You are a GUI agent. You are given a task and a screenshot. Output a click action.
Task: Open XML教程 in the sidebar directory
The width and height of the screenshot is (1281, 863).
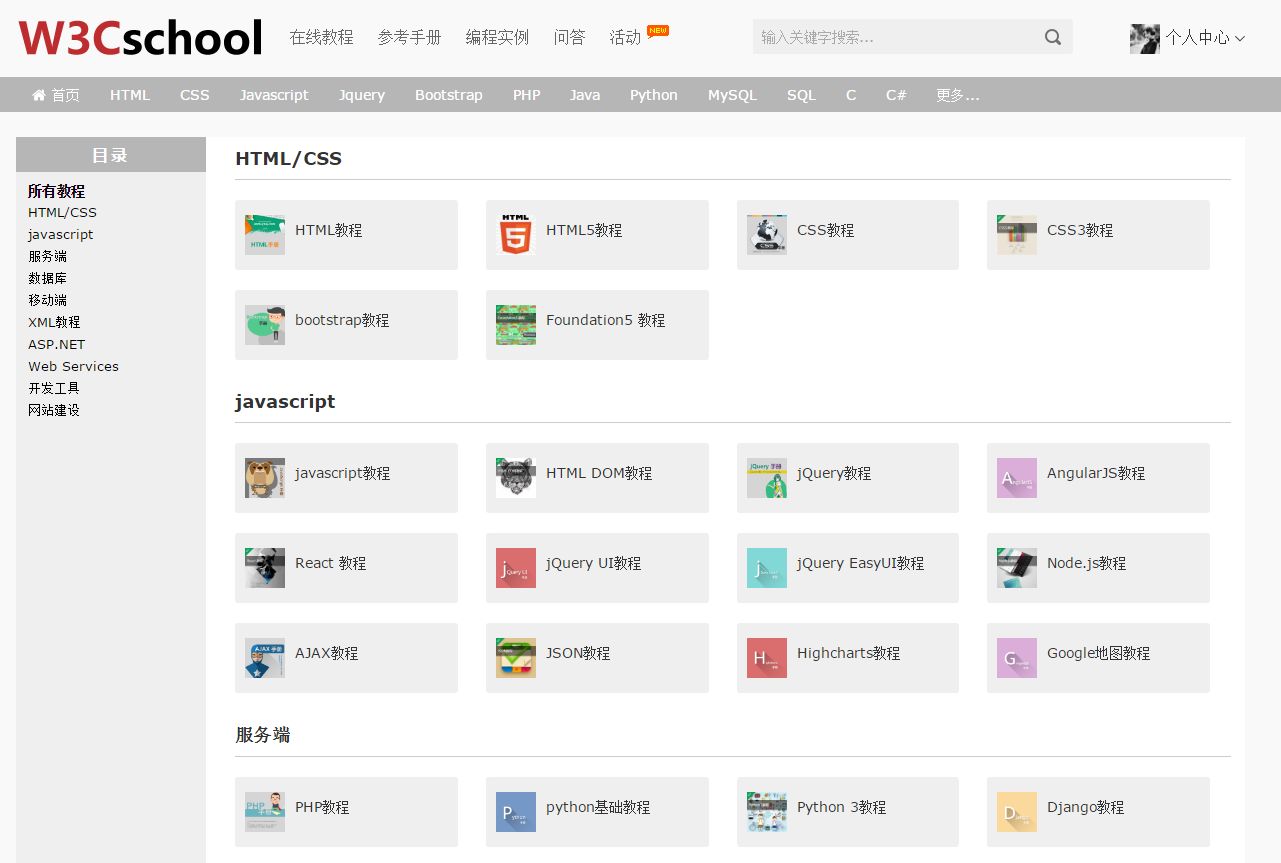[54, 322]
